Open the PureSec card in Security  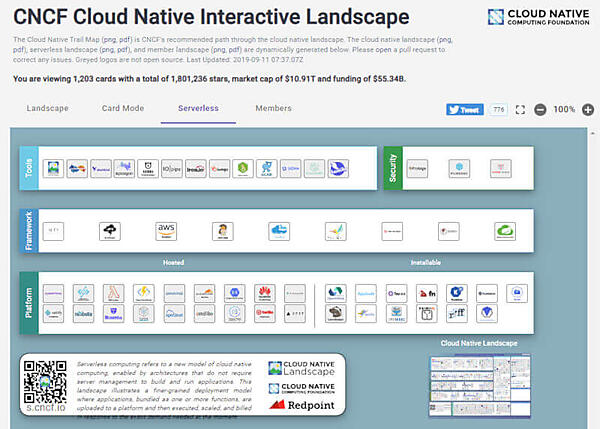(x=459, y=169)
